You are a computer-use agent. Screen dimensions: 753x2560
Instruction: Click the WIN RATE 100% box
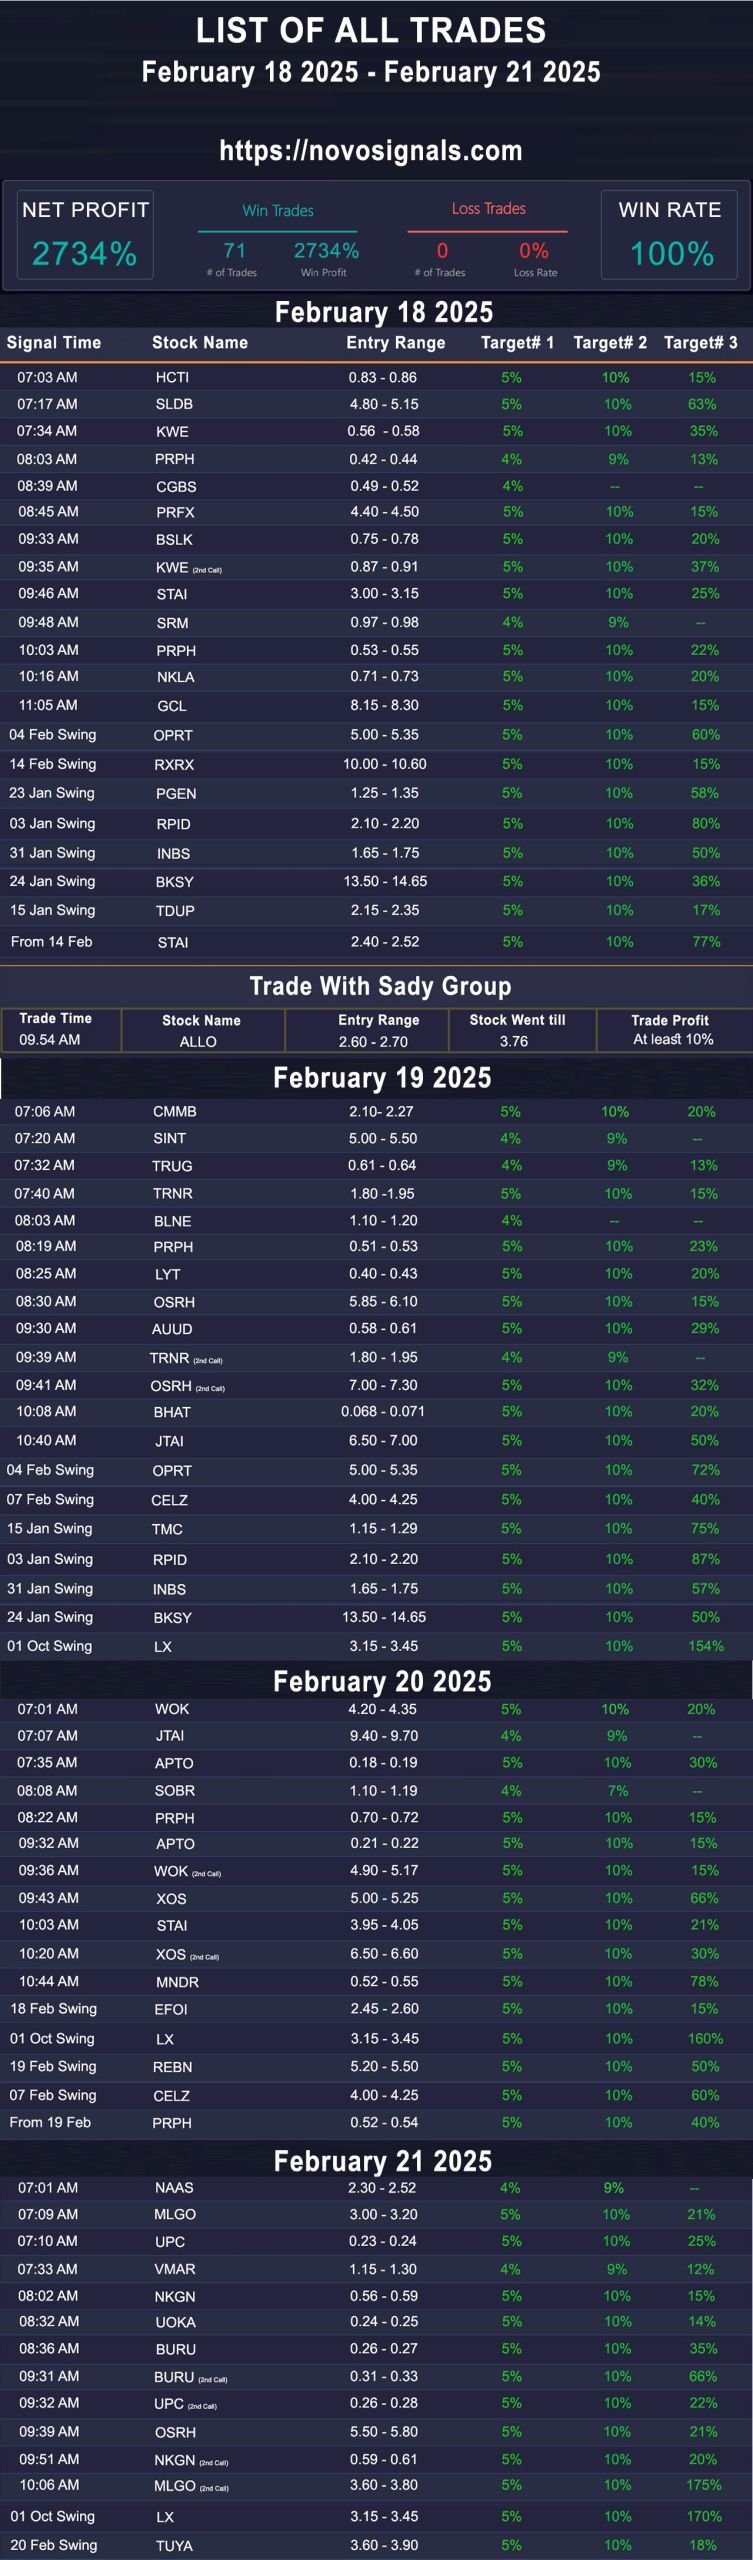tap(669, 235)
